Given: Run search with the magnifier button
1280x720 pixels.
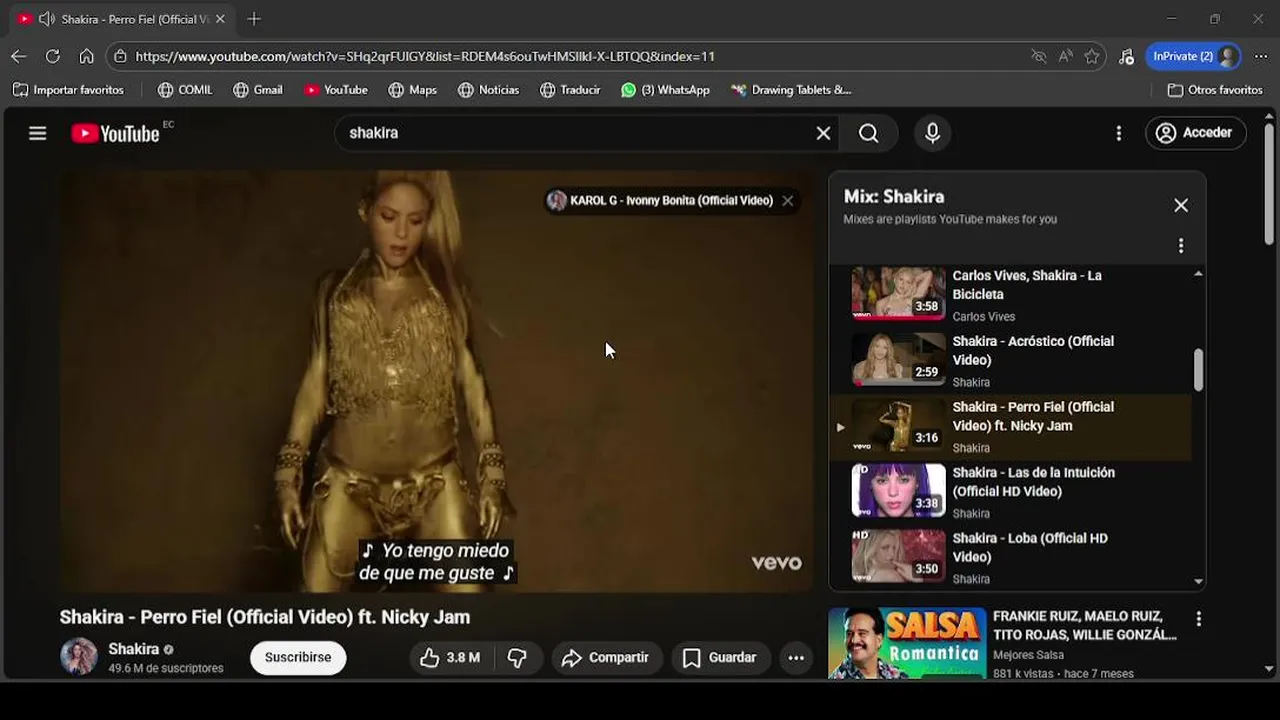Looking at the screenshot, I should click(x=868, y=133).
